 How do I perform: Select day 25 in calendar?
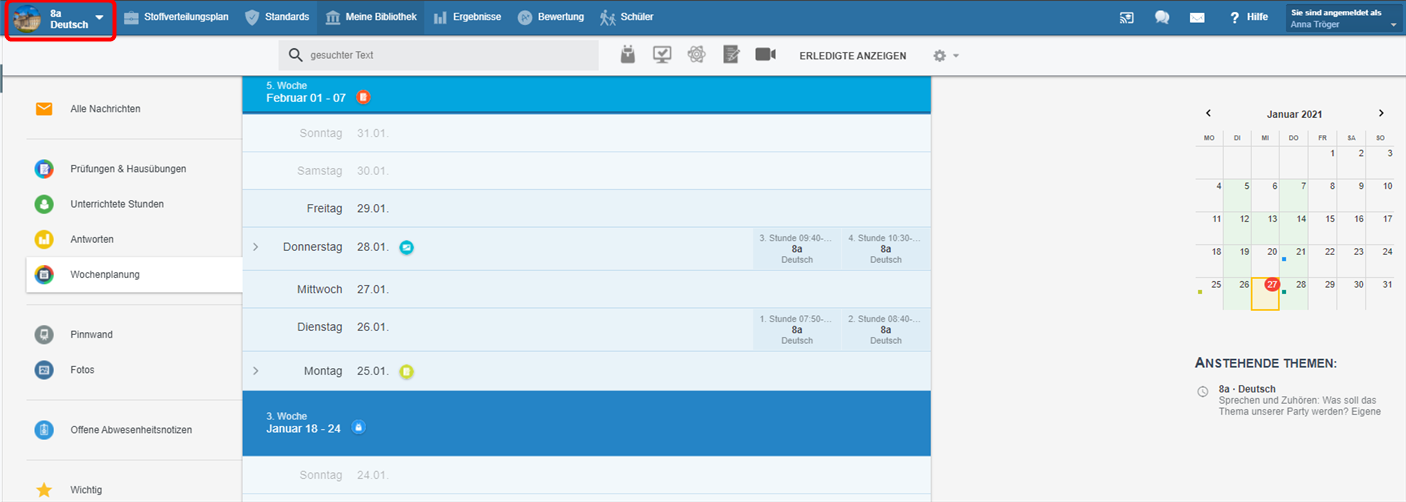[1209, 294]
